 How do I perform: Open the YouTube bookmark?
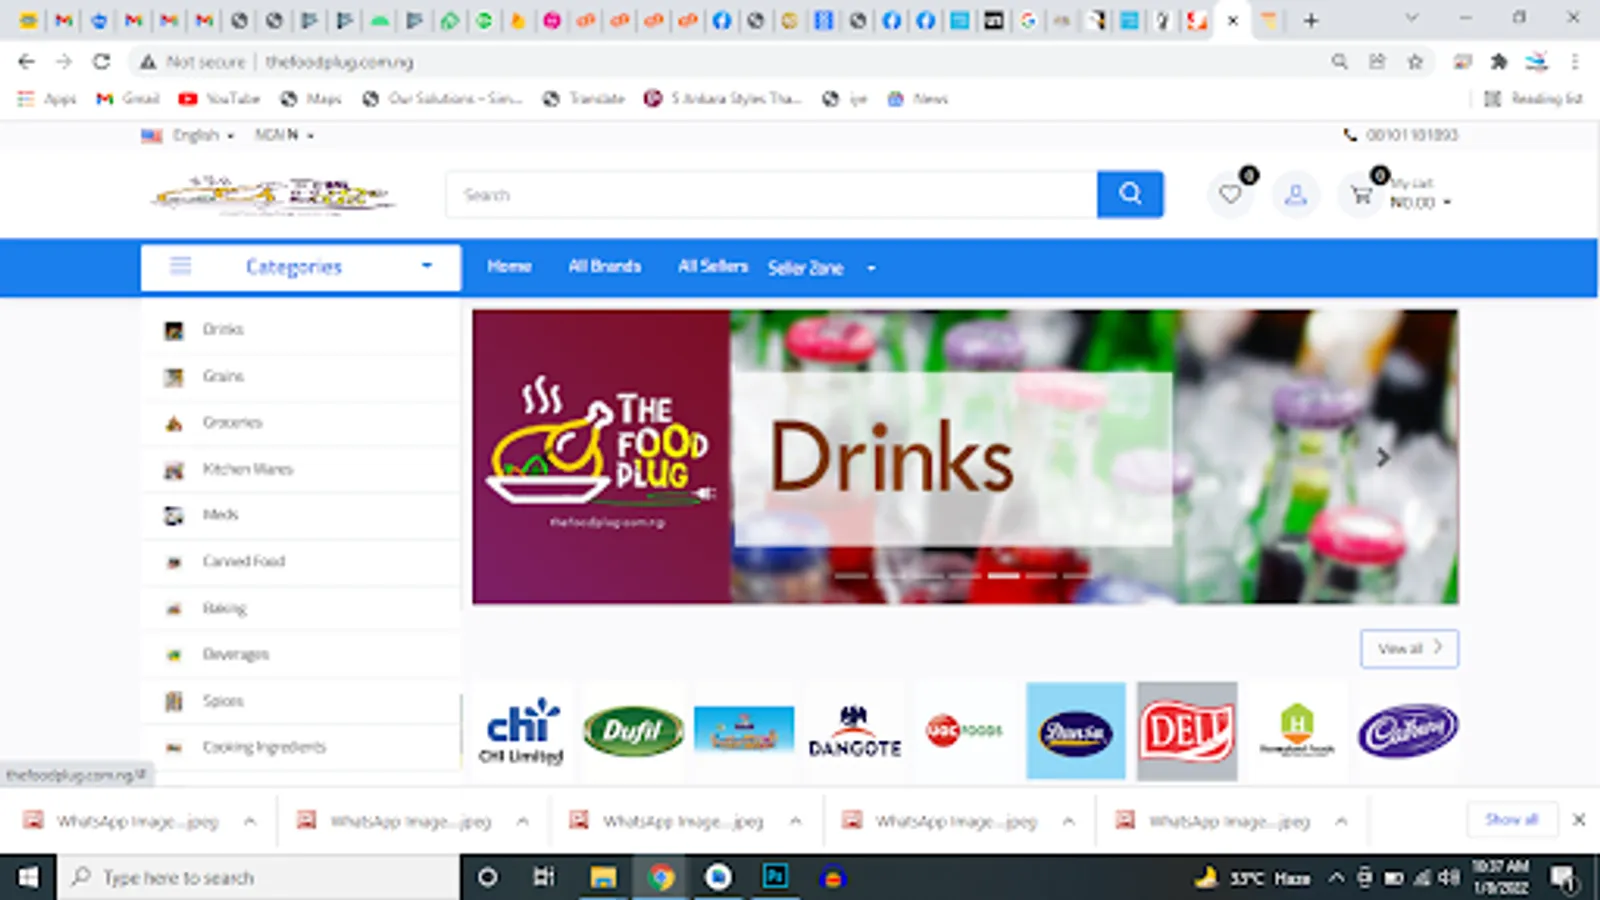219,98
